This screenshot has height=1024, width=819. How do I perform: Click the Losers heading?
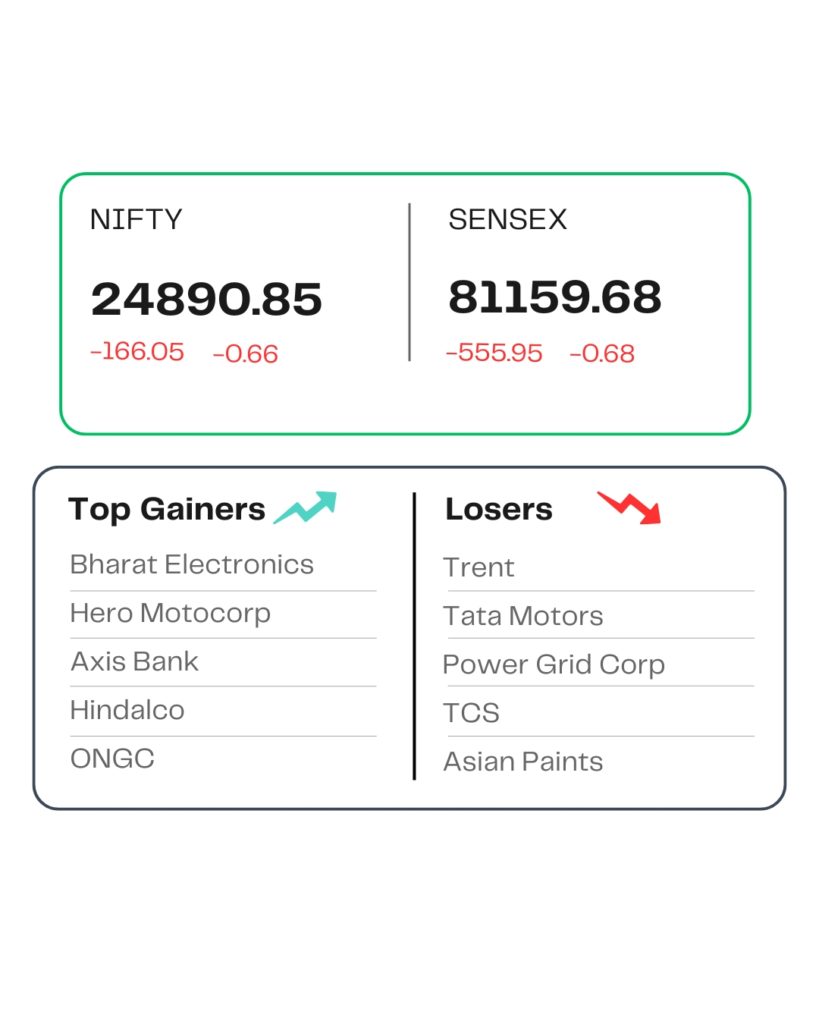(x=499, y=509)
